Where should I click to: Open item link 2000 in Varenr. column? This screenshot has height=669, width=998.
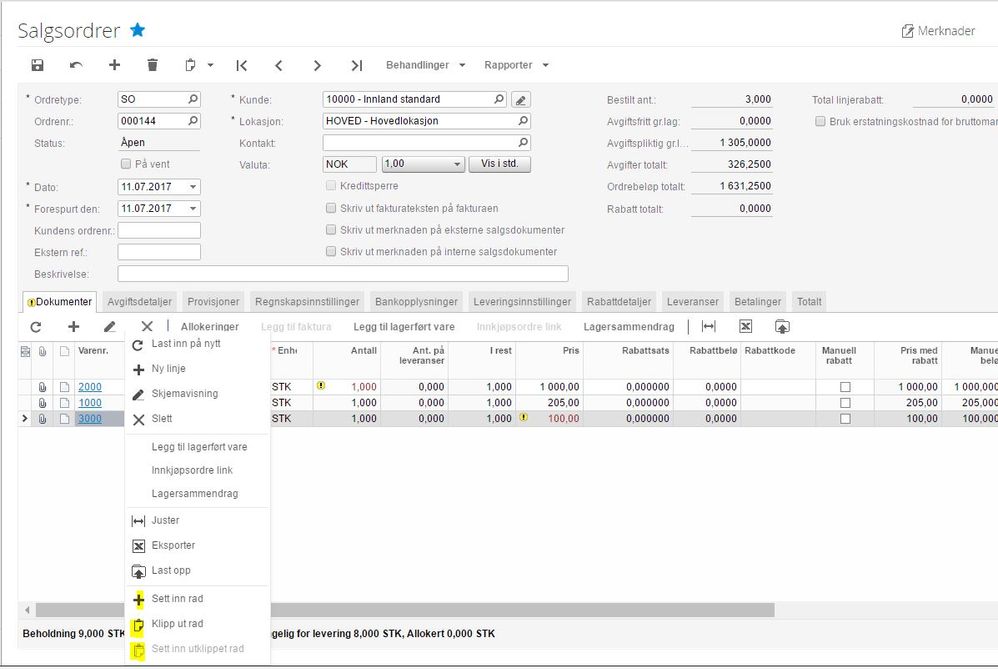coord(90,387)
